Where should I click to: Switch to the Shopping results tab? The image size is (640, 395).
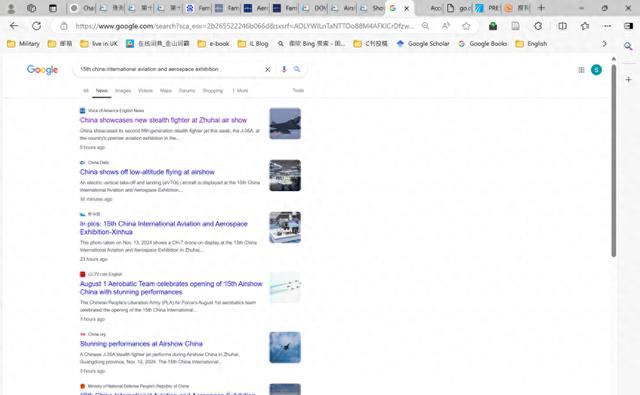click(213, 91)
